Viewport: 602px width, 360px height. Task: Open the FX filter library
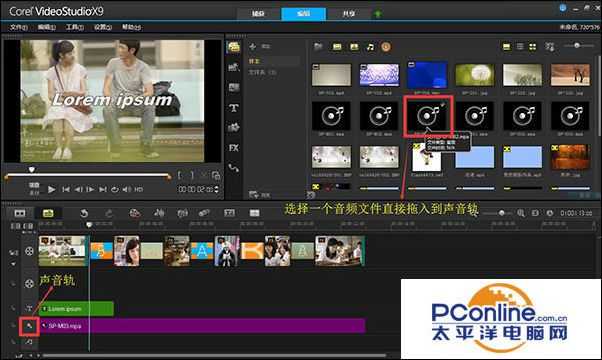[233, 148]
